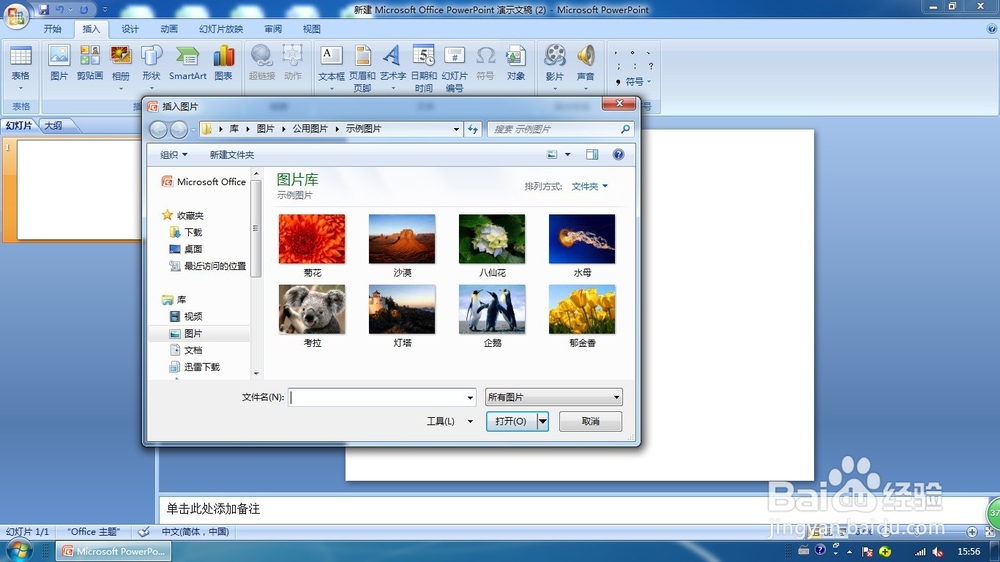1000x562 pixels.
Task: Switch to 开始 ribbon tab
Action: click(x=52, y=29)
